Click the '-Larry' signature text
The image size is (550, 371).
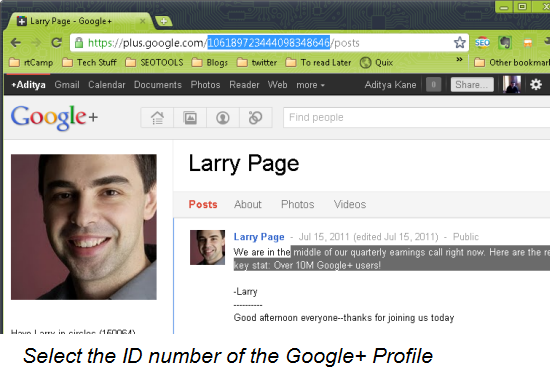coord(246,292)
